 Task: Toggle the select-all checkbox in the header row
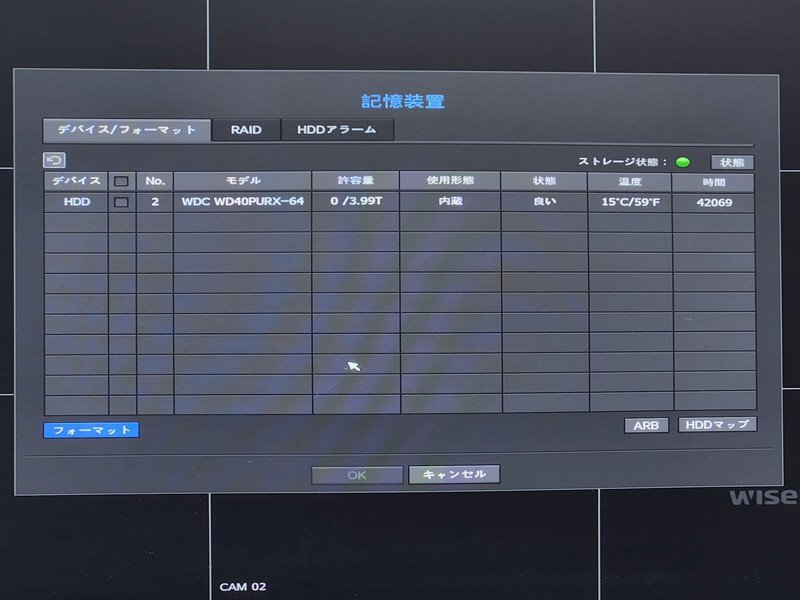pos(122,180)
